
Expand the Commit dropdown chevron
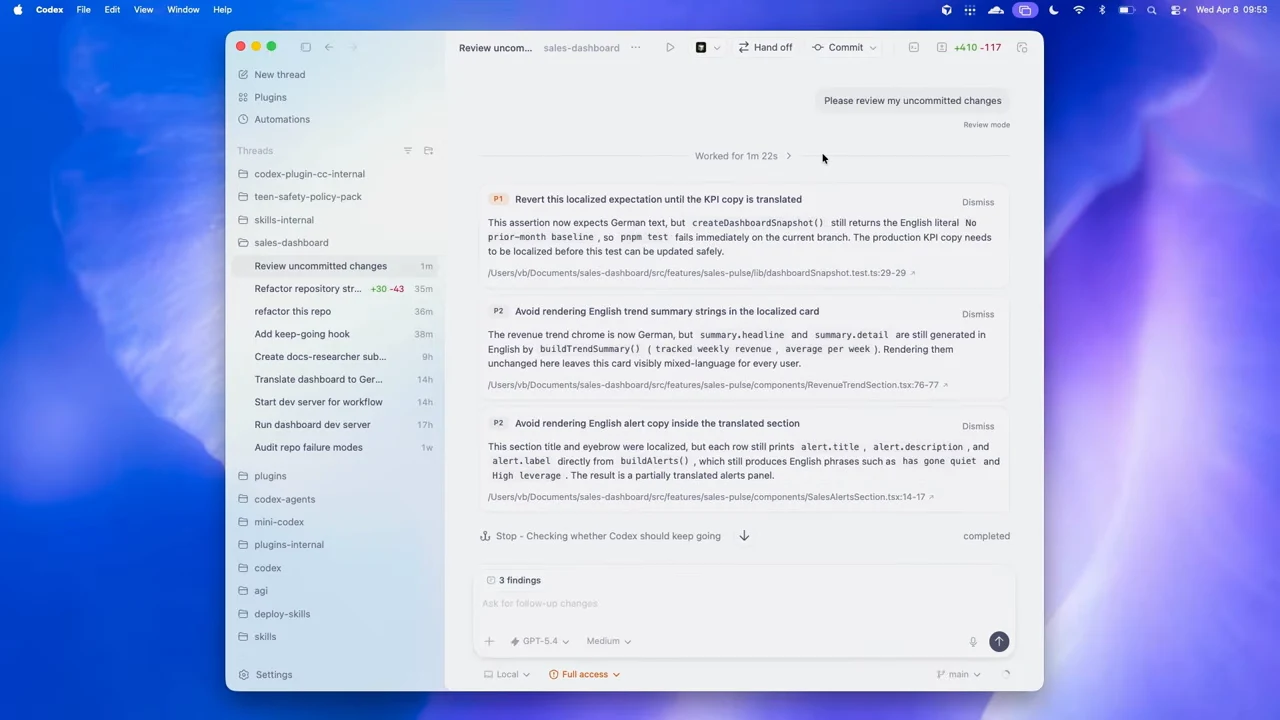873,47
